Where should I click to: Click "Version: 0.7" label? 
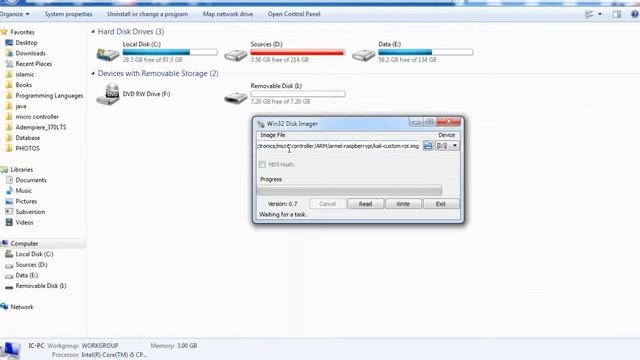pos(282,204)
